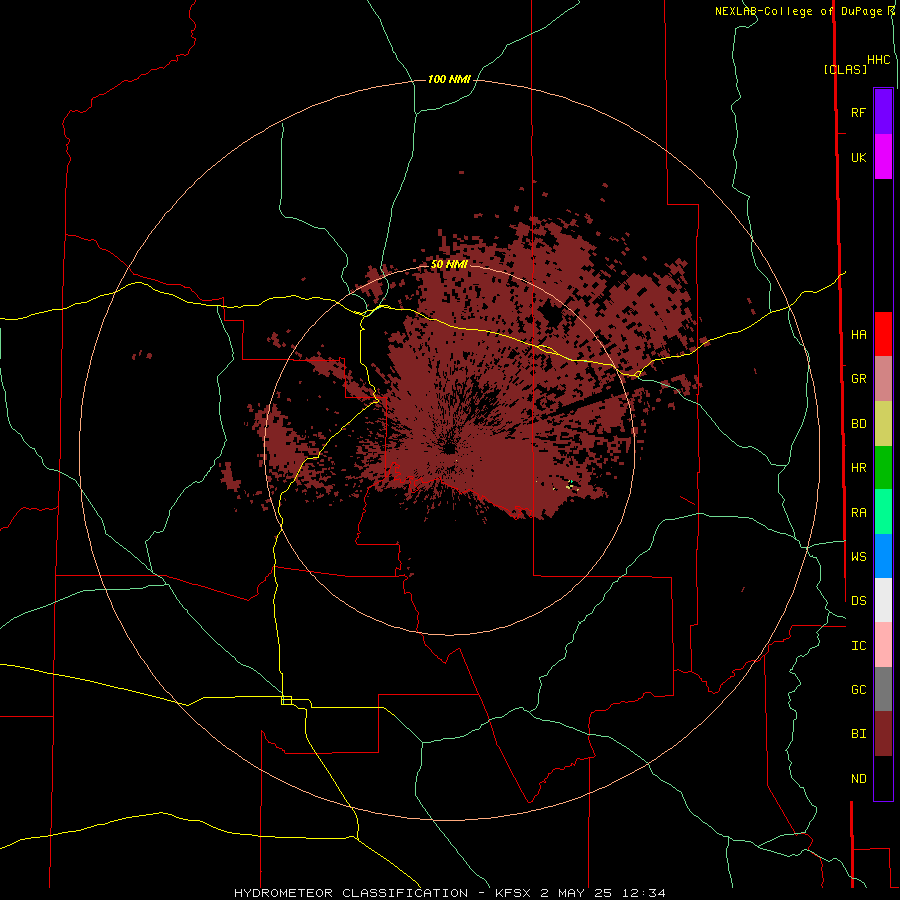Image resolution: width=900 pixels, height=900 pixels.
Task: Click the white DS legend swatch
Action: point(883,600)
